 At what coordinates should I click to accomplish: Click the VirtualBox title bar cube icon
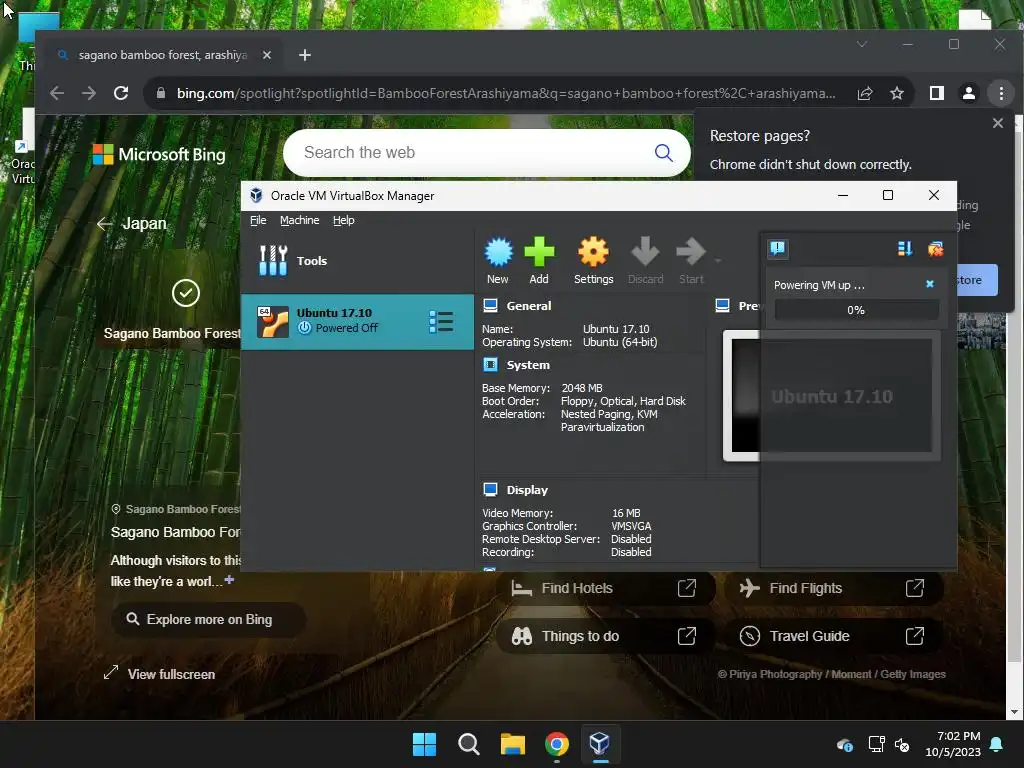[x=256, y=195]
